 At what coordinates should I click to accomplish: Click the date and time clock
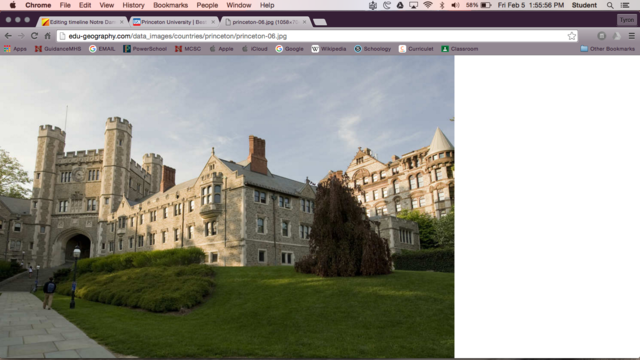(531, 5)
